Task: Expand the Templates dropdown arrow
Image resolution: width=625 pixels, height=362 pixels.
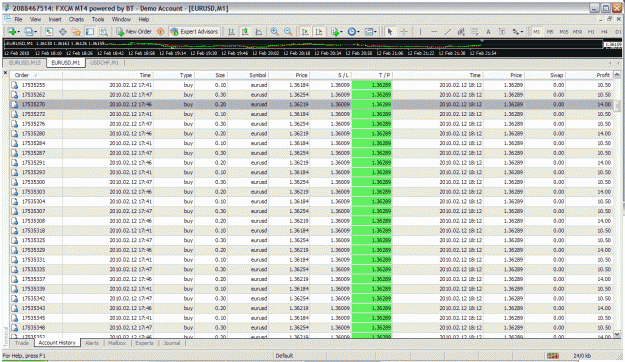Action: (375, 32)
